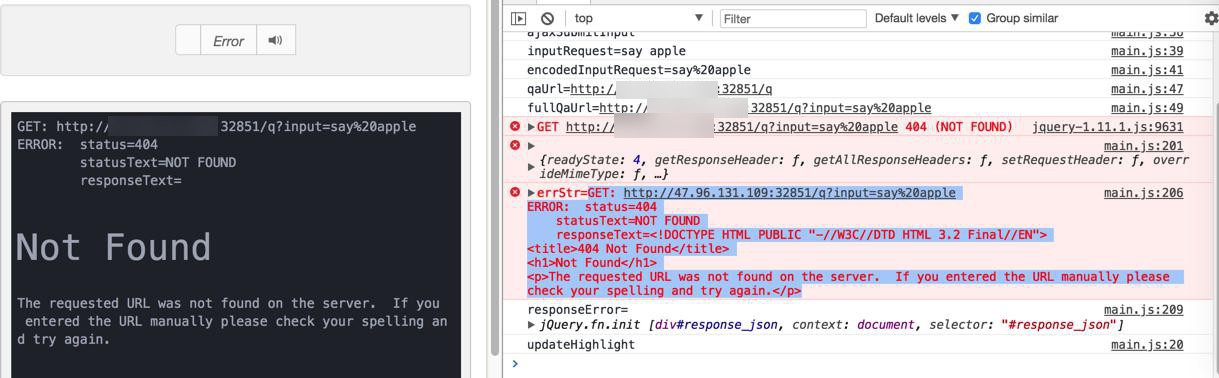
Task: Open the 'top' context dropdown
Action: (640, 18)
